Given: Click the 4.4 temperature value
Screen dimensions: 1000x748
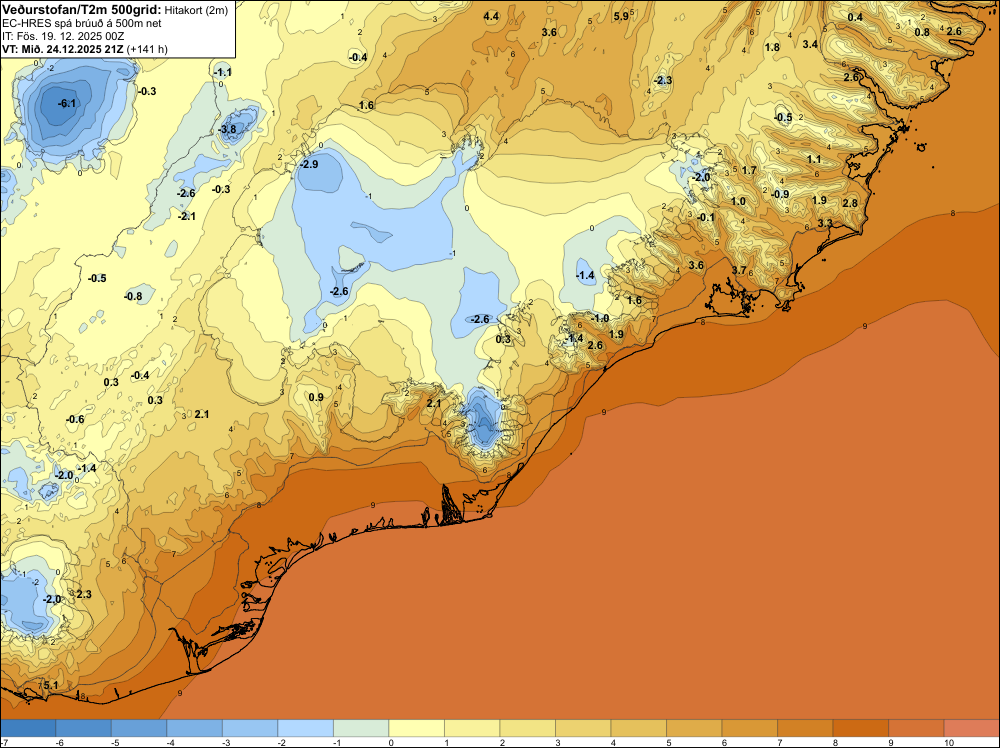Looking at the screenshot, I should (x=491, y=17).
